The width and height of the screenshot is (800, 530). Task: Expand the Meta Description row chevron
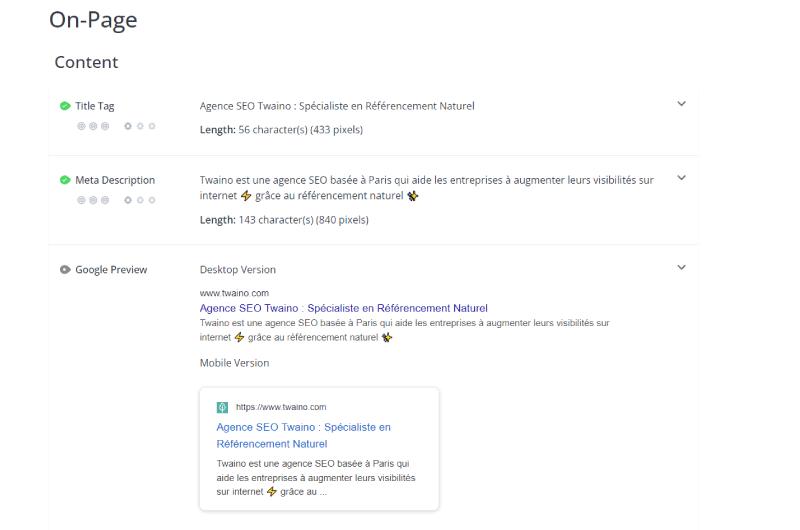click(681, 178)
